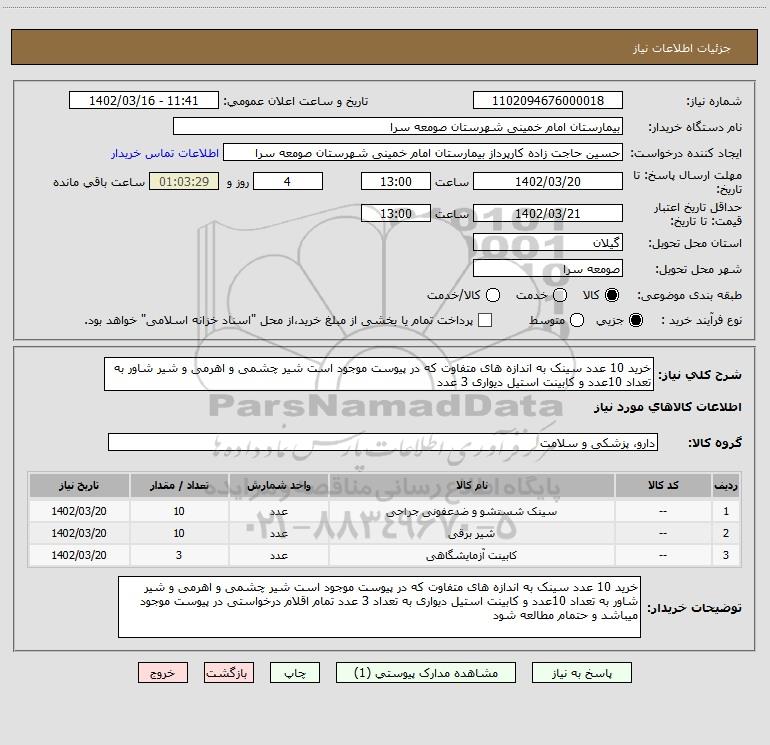The image size is (770, 745).
Task: Select the کالا radio button
Action: click(612, 295)
